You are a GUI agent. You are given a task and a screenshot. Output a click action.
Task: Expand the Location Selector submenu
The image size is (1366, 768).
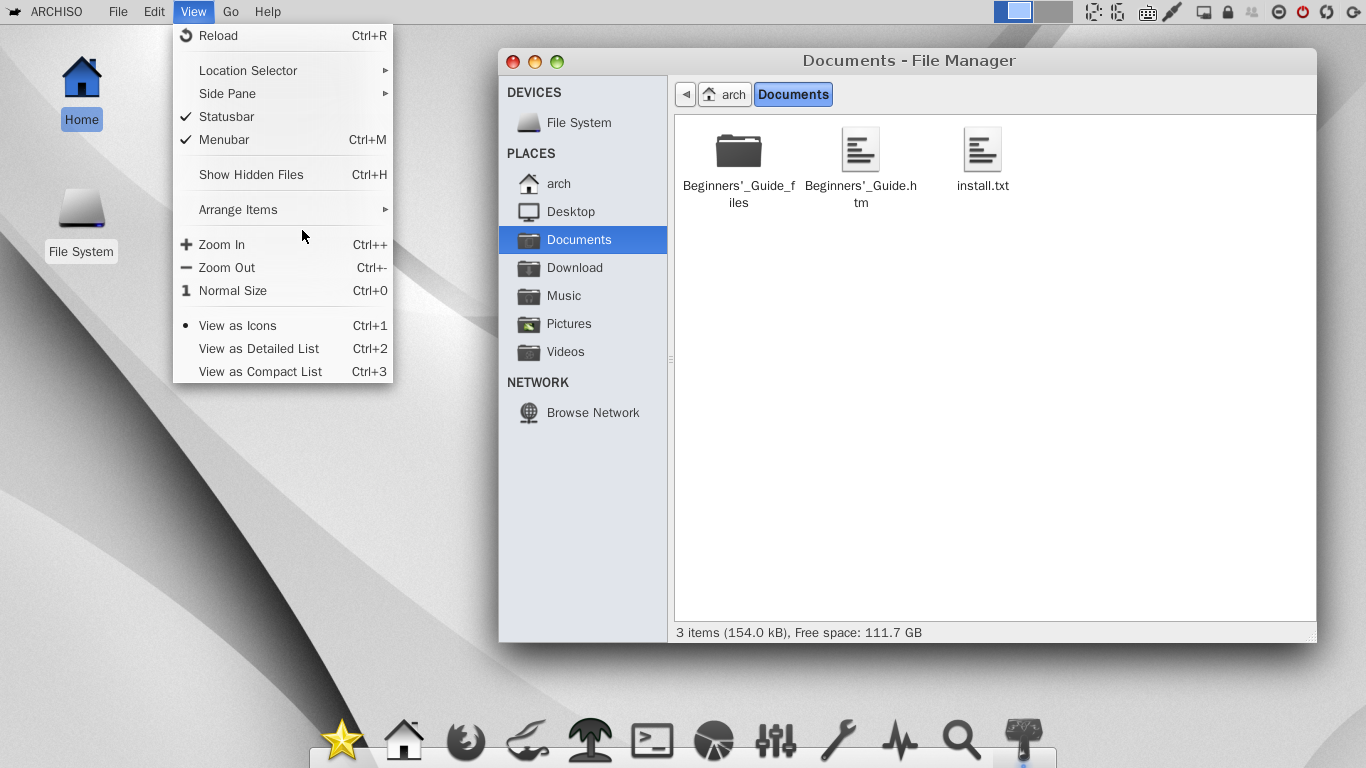(283, 71)
